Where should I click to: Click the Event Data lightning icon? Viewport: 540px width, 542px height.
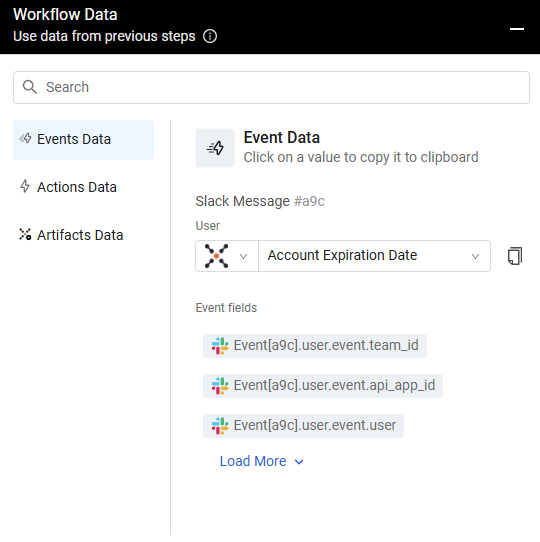(x=215, y=148)
